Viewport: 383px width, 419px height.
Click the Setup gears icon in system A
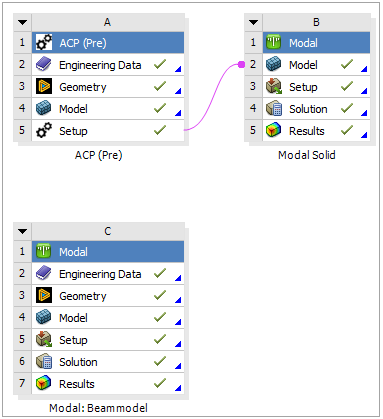44,130
